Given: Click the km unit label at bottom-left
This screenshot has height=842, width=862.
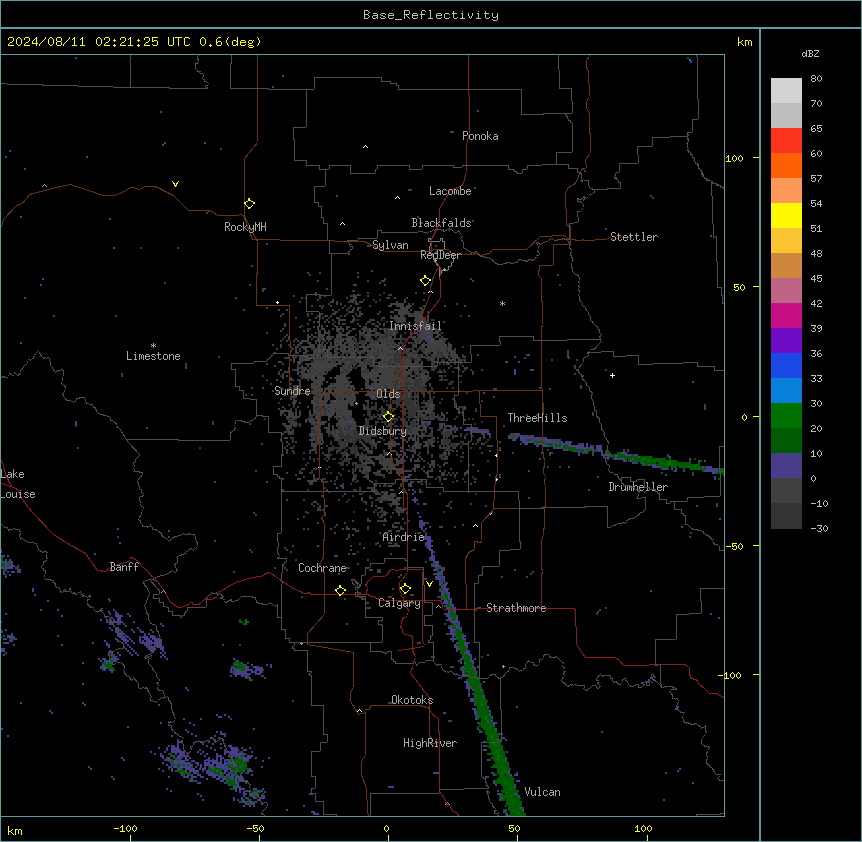Looking at the screenshot, I should pyautogui.click(x=15, y=830).
